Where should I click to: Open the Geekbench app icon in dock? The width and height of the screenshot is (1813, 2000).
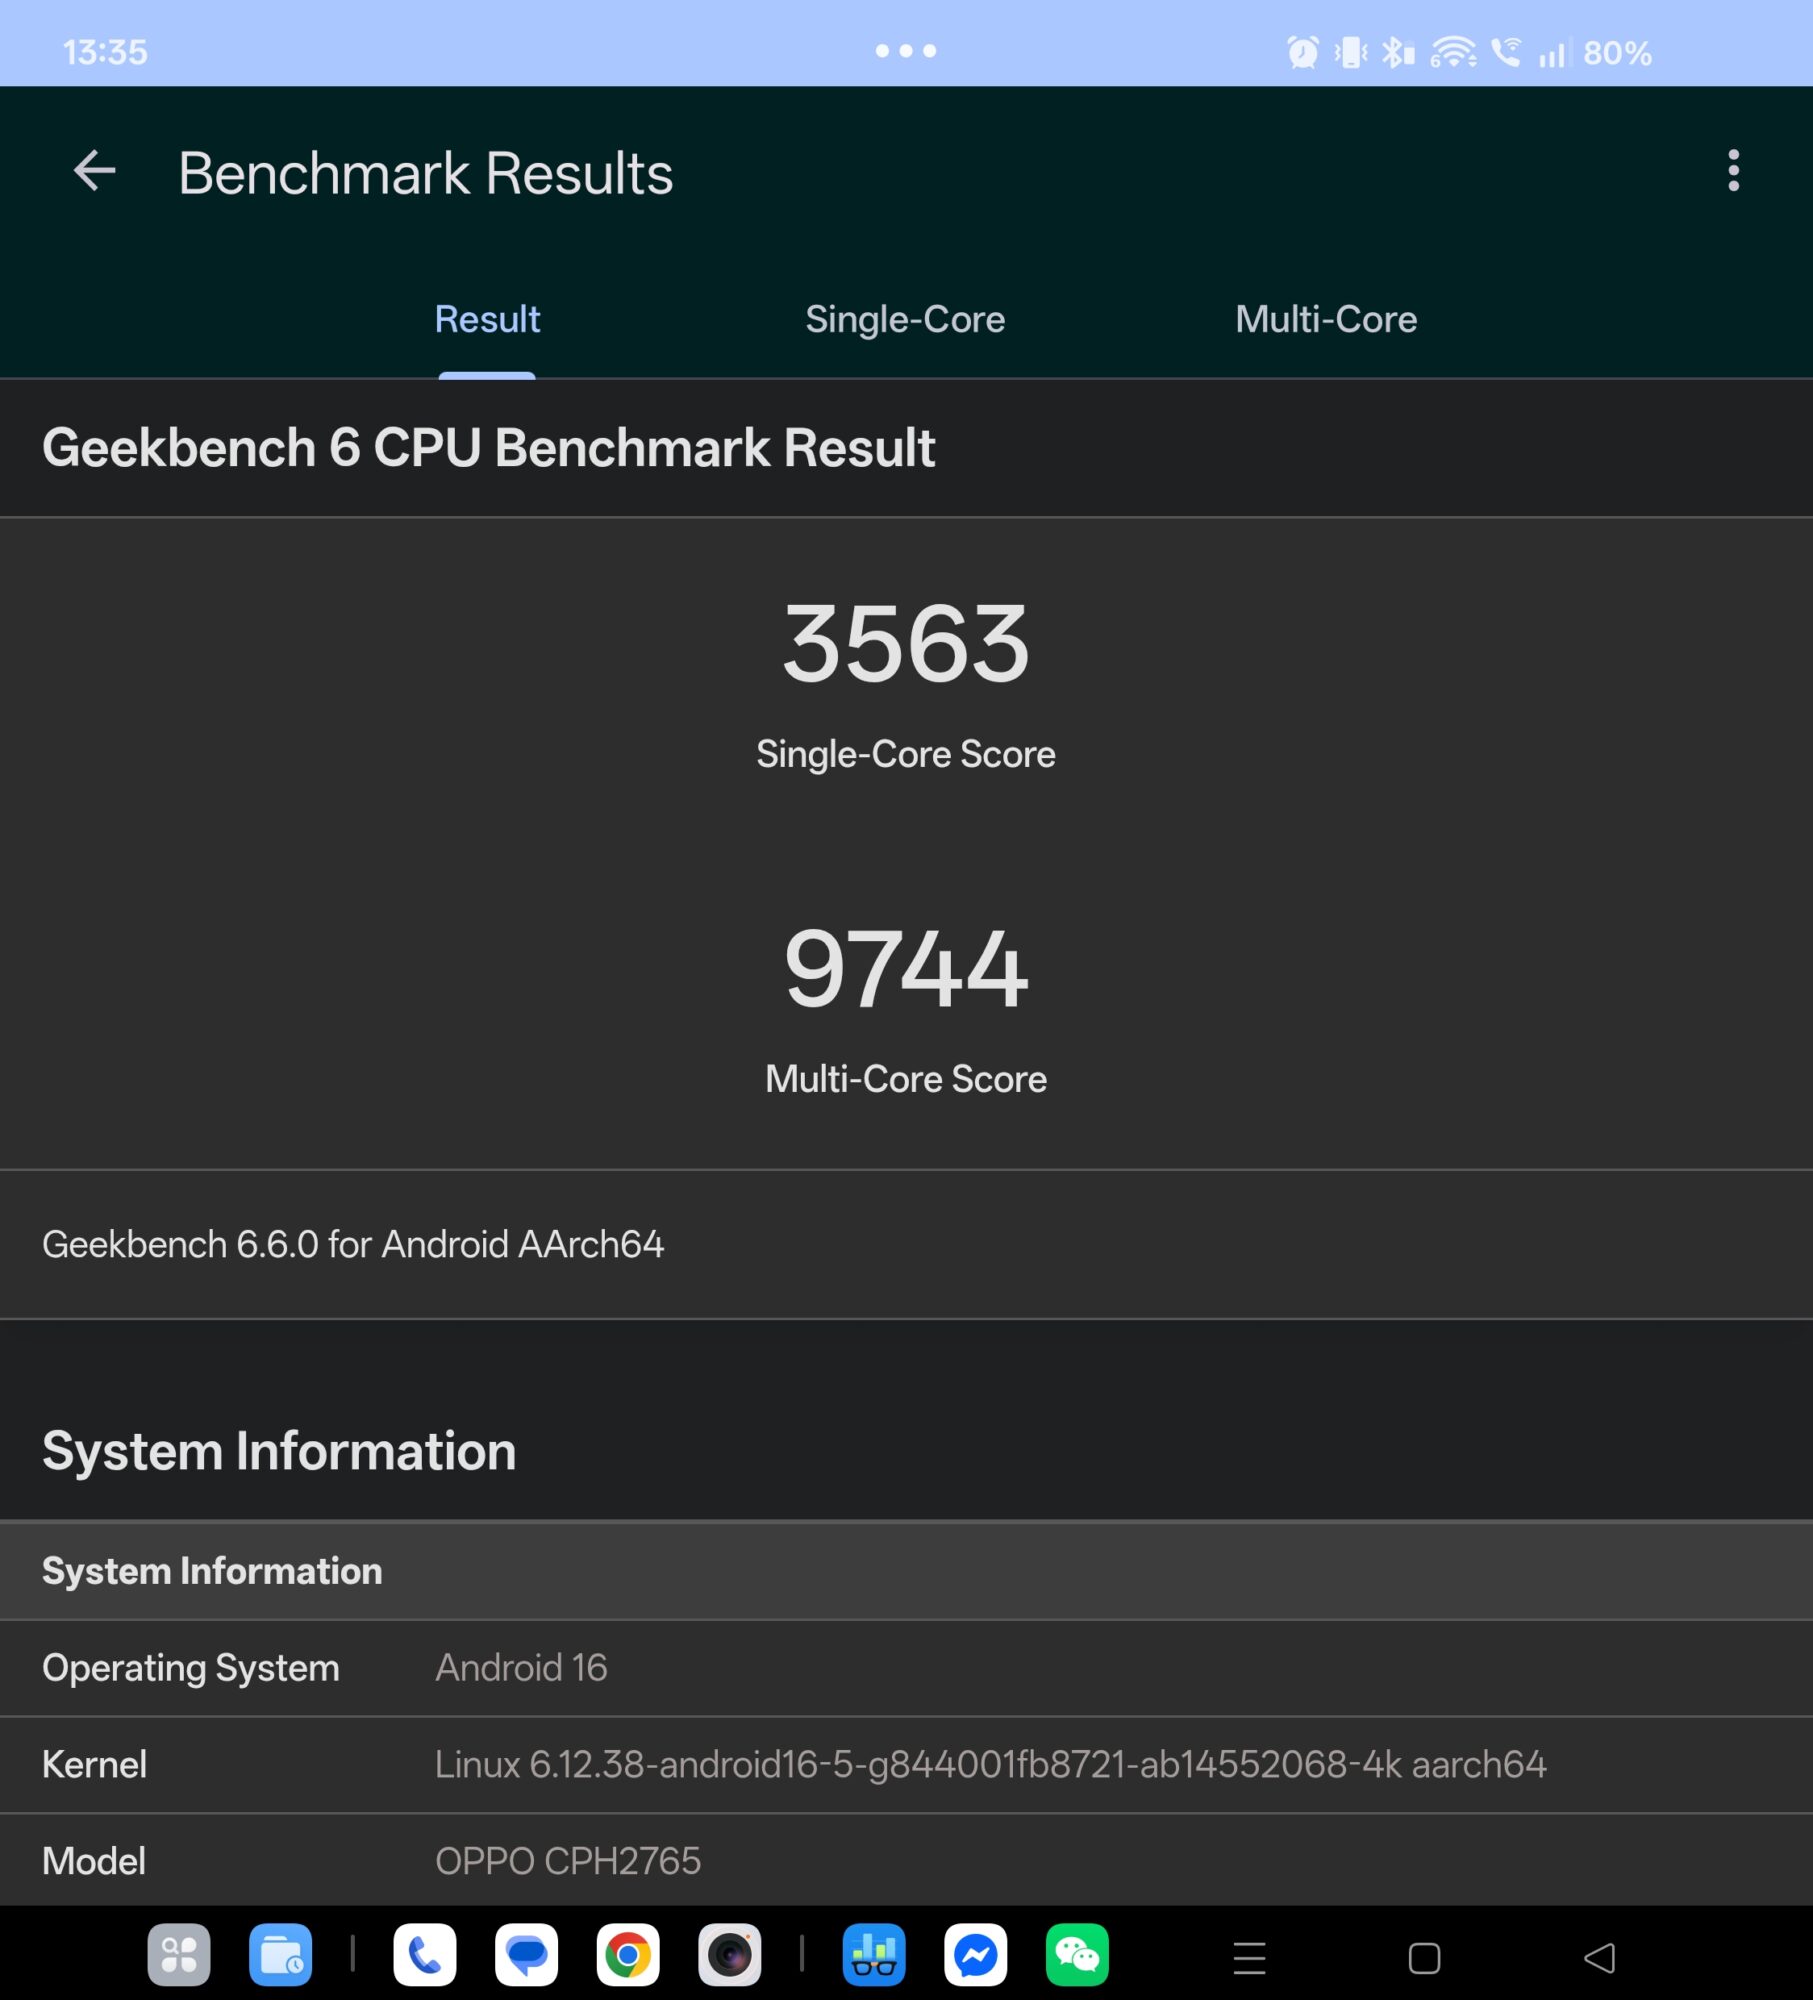tap(874, 1954)
